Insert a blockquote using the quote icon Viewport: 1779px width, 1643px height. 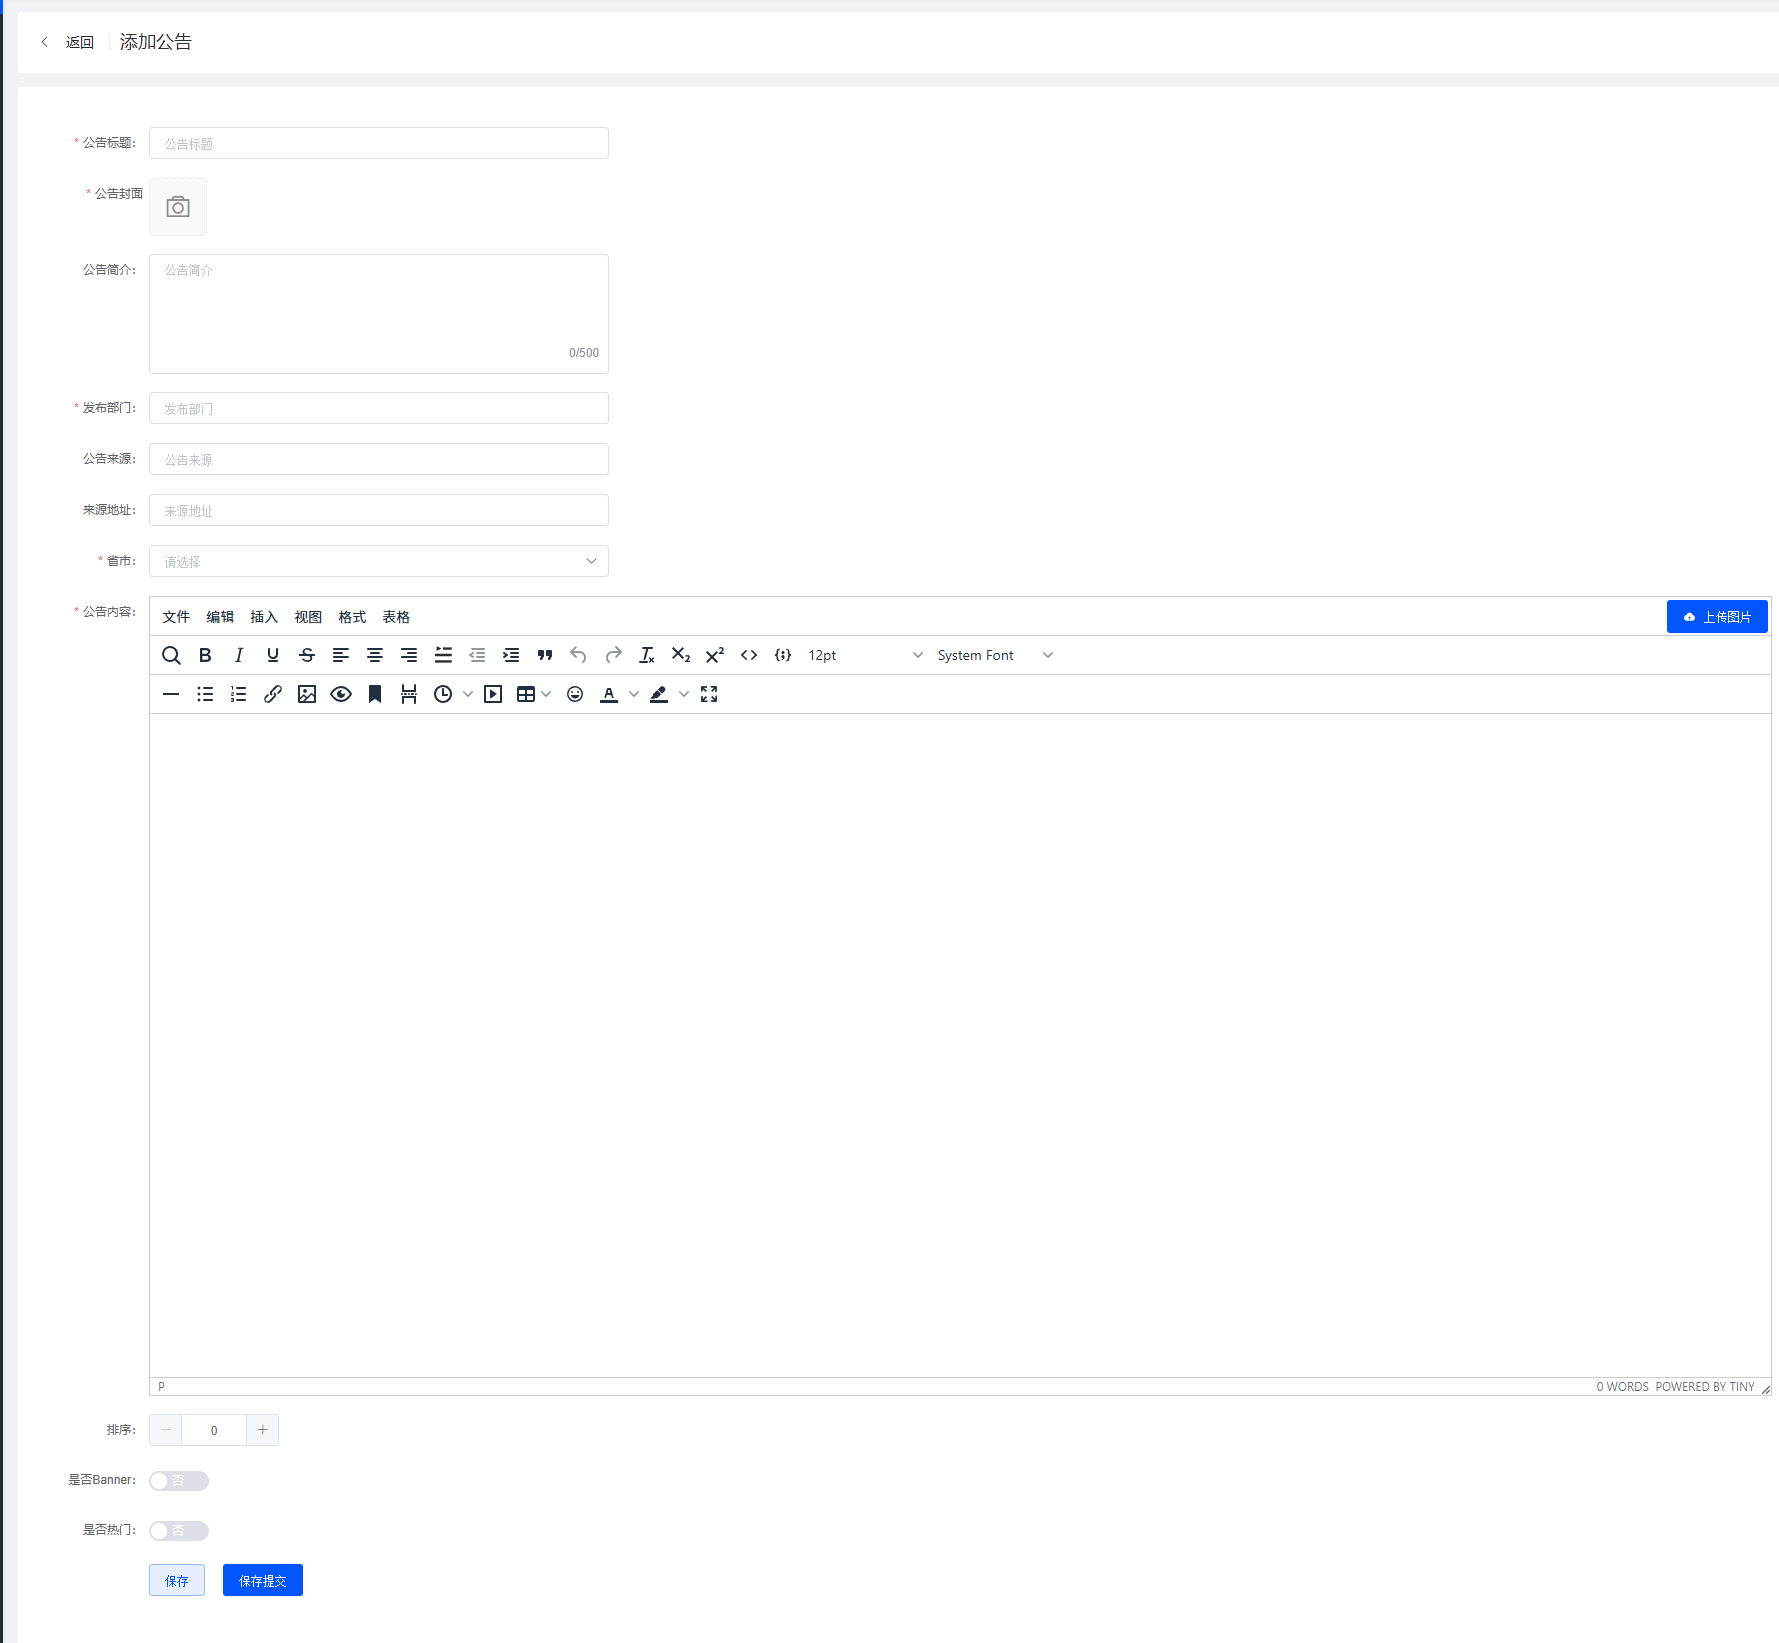coord(545,655)
